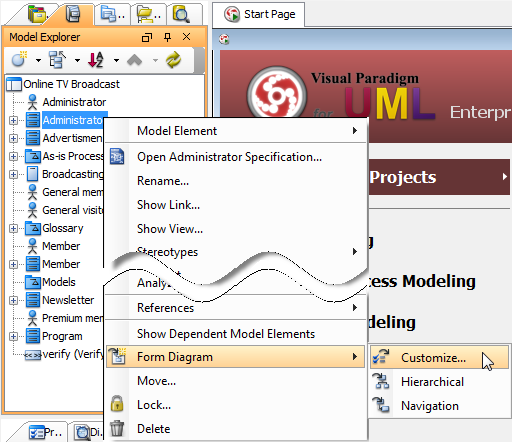Select the Premium member actor item
The height and width of the screenshot is (442, 512).
[x=73, y=318]
